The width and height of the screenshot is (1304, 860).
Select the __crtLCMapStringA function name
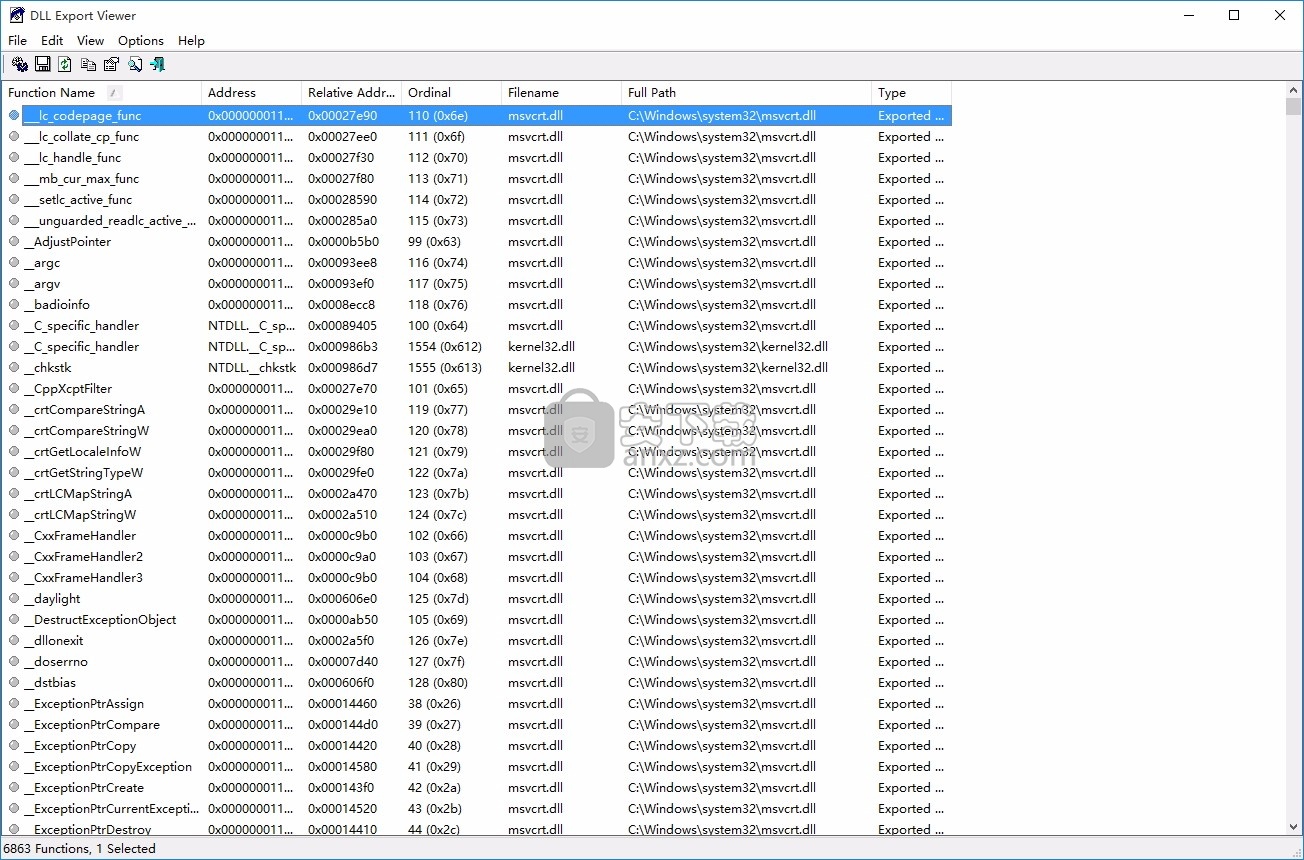coord(79,494)
